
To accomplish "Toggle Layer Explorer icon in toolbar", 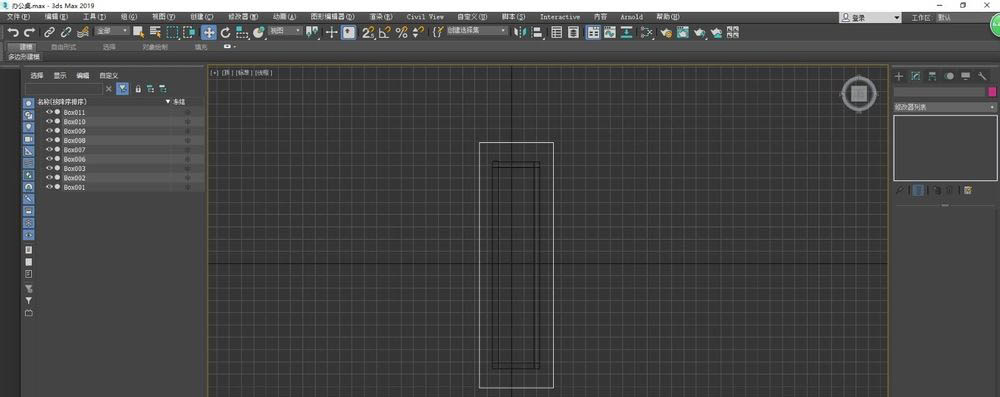I will (573, 32).
